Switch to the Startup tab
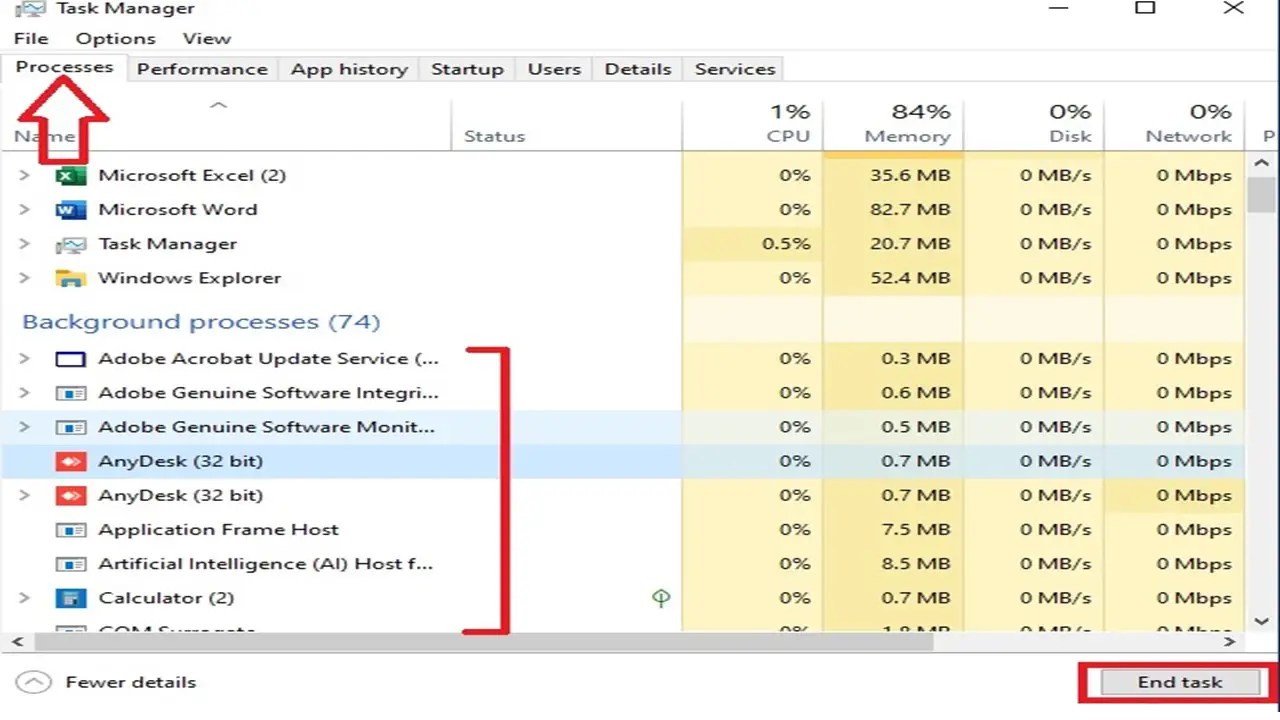This screenshot has width=1280, height=720. click(467, 69)
